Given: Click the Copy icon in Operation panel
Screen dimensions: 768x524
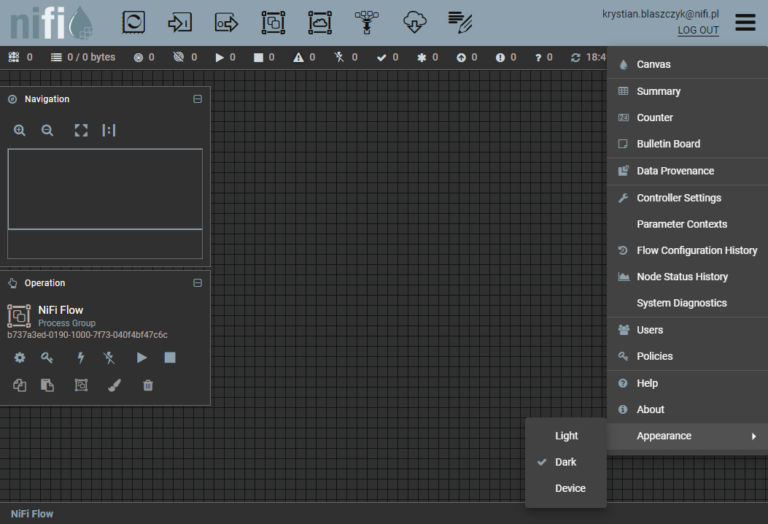Looking at the screenshot, I should [20, 385].
